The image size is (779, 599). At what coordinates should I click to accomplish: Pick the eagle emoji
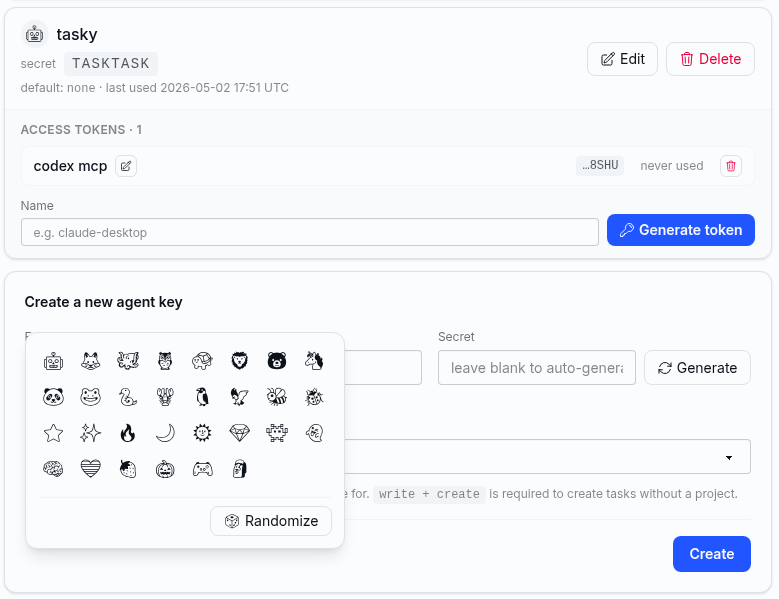click(239, 397)
